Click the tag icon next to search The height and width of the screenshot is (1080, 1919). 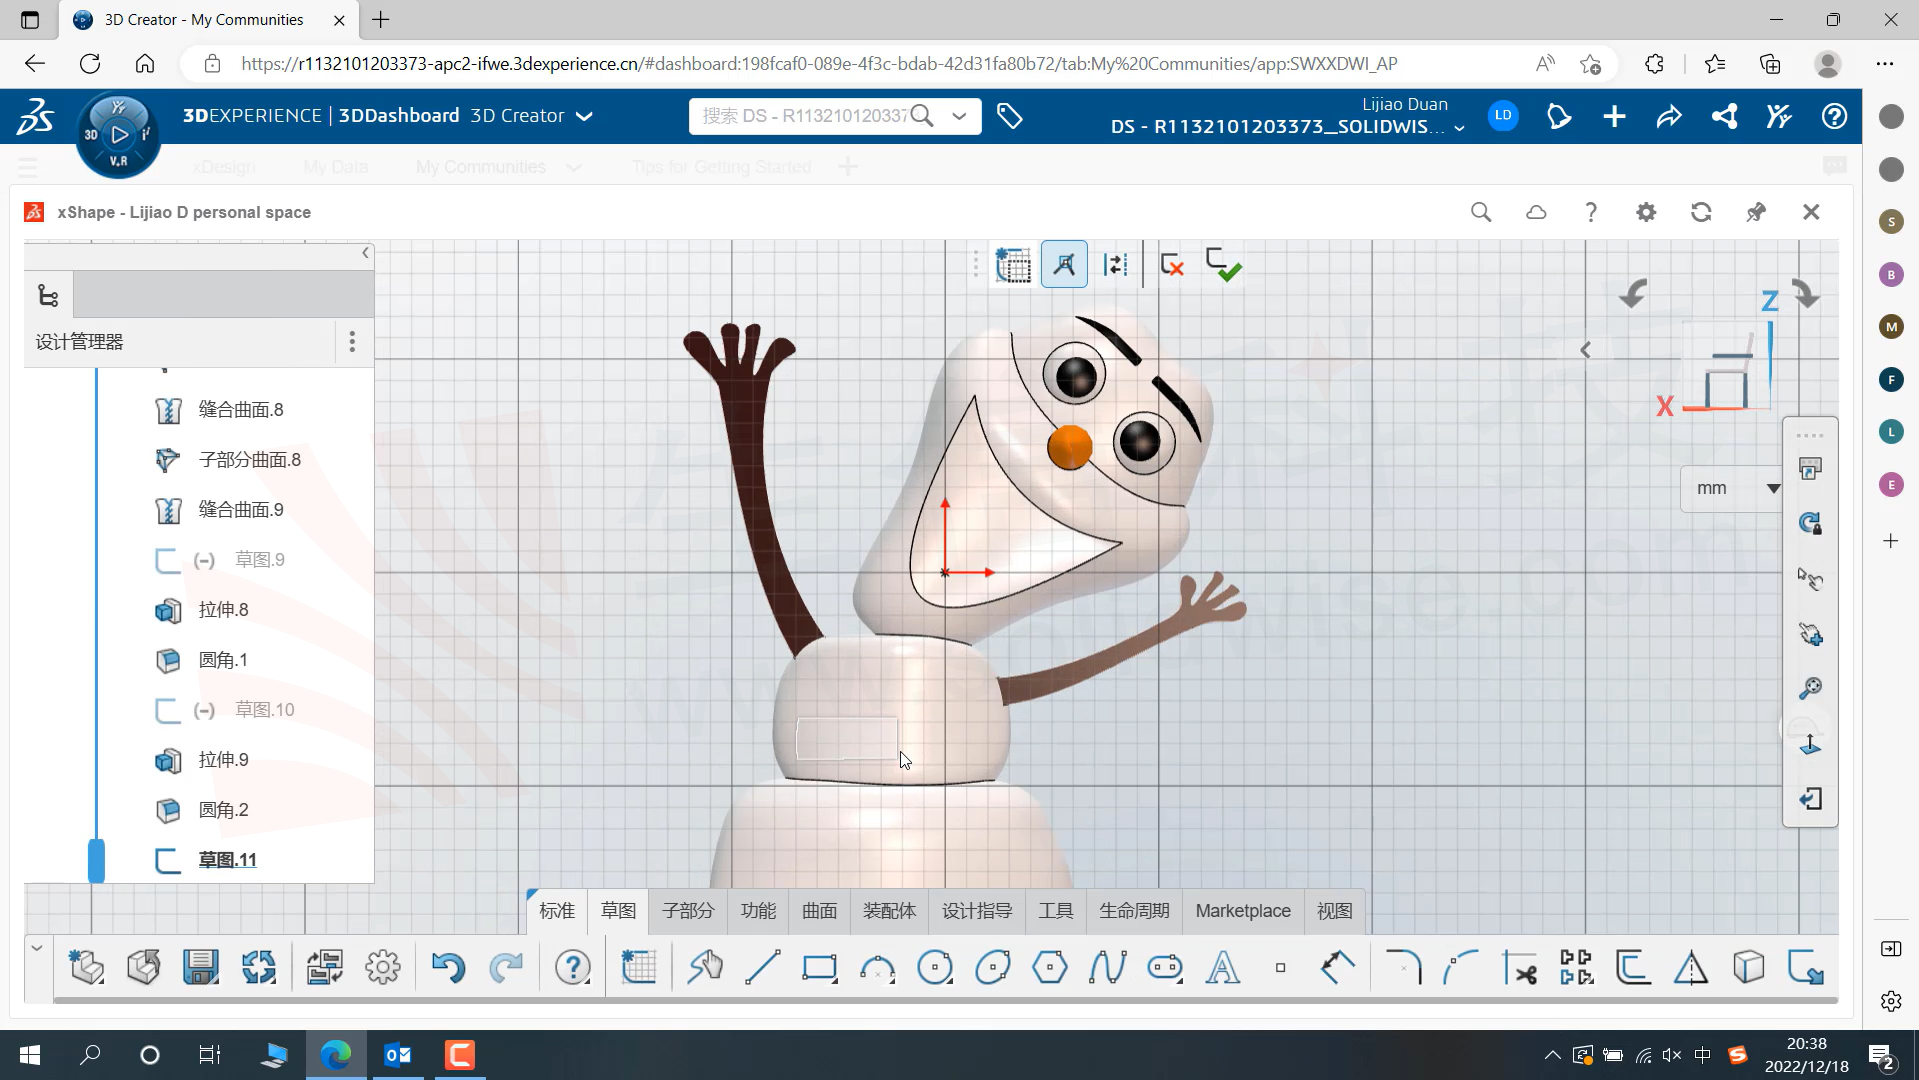pyautogui.click(x=1009, y=116)
